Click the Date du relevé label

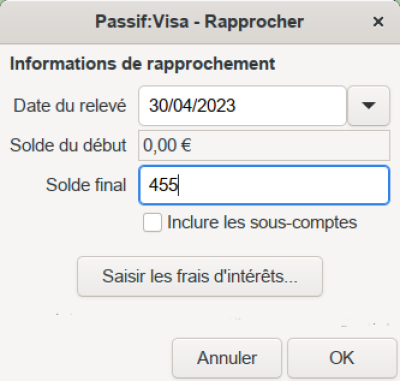click(x=70, y=106)
